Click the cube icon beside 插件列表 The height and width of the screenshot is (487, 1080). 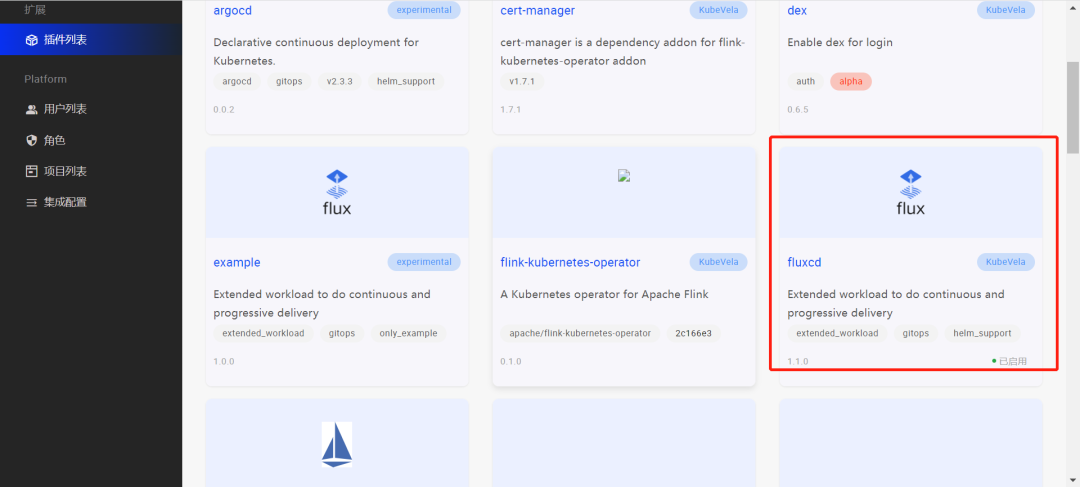(x=31, y=40)
